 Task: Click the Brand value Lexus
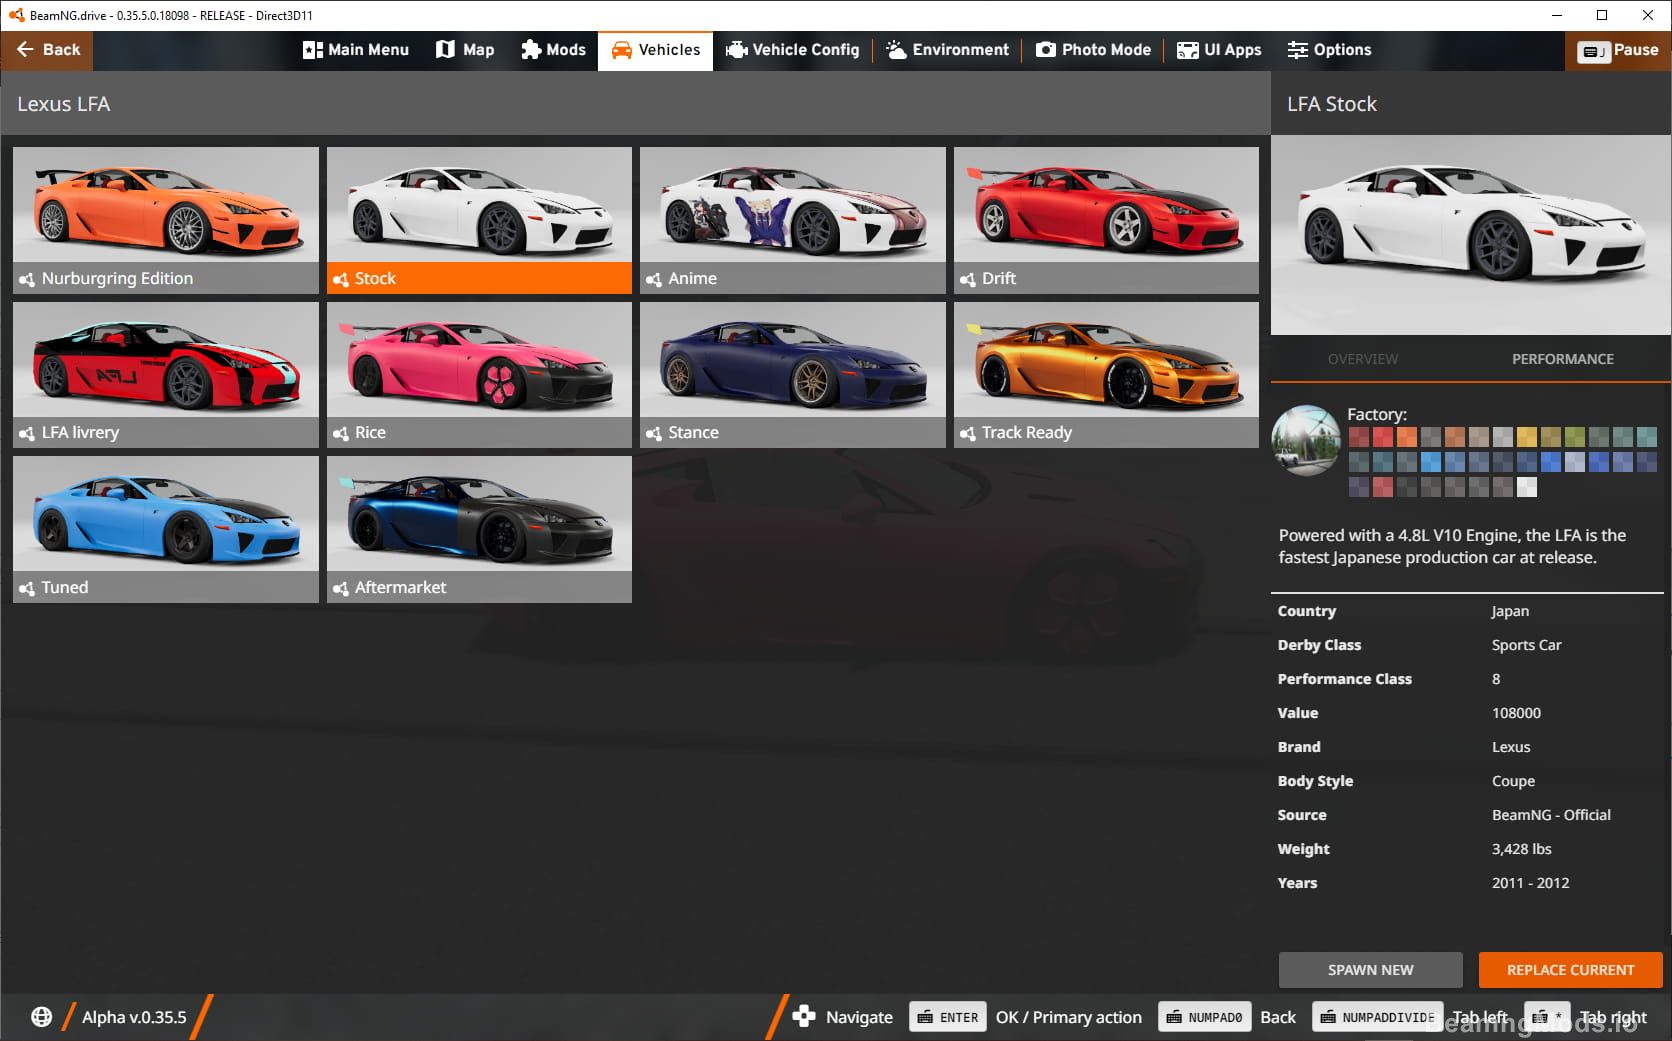[x=1511, y=747]
